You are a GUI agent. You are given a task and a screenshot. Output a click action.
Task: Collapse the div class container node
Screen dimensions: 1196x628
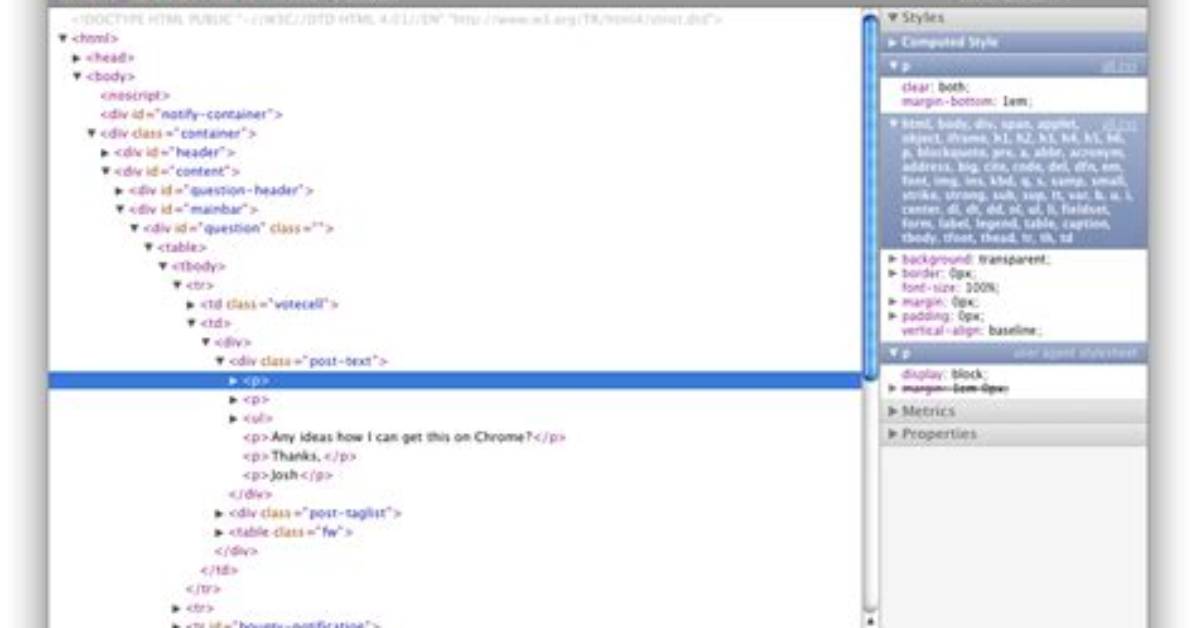click(x=92, y=134)
